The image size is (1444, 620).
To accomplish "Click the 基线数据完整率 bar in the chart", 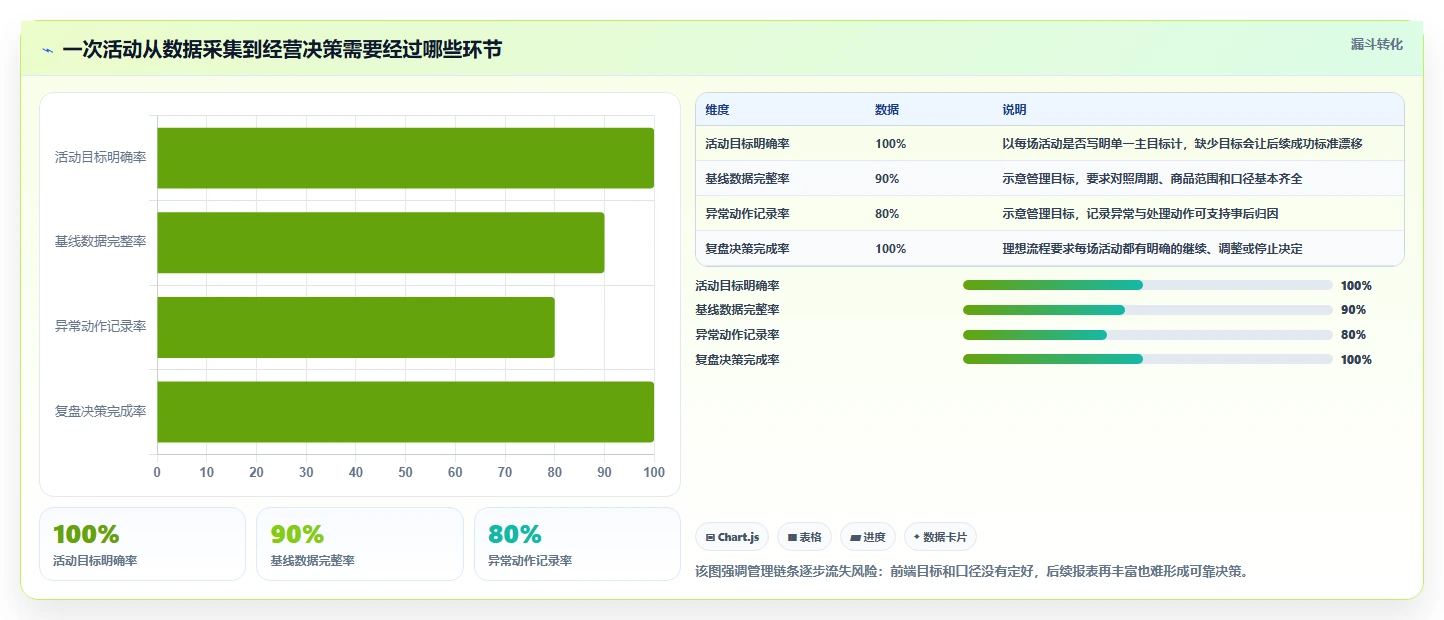I will click(x=380, y=242).
